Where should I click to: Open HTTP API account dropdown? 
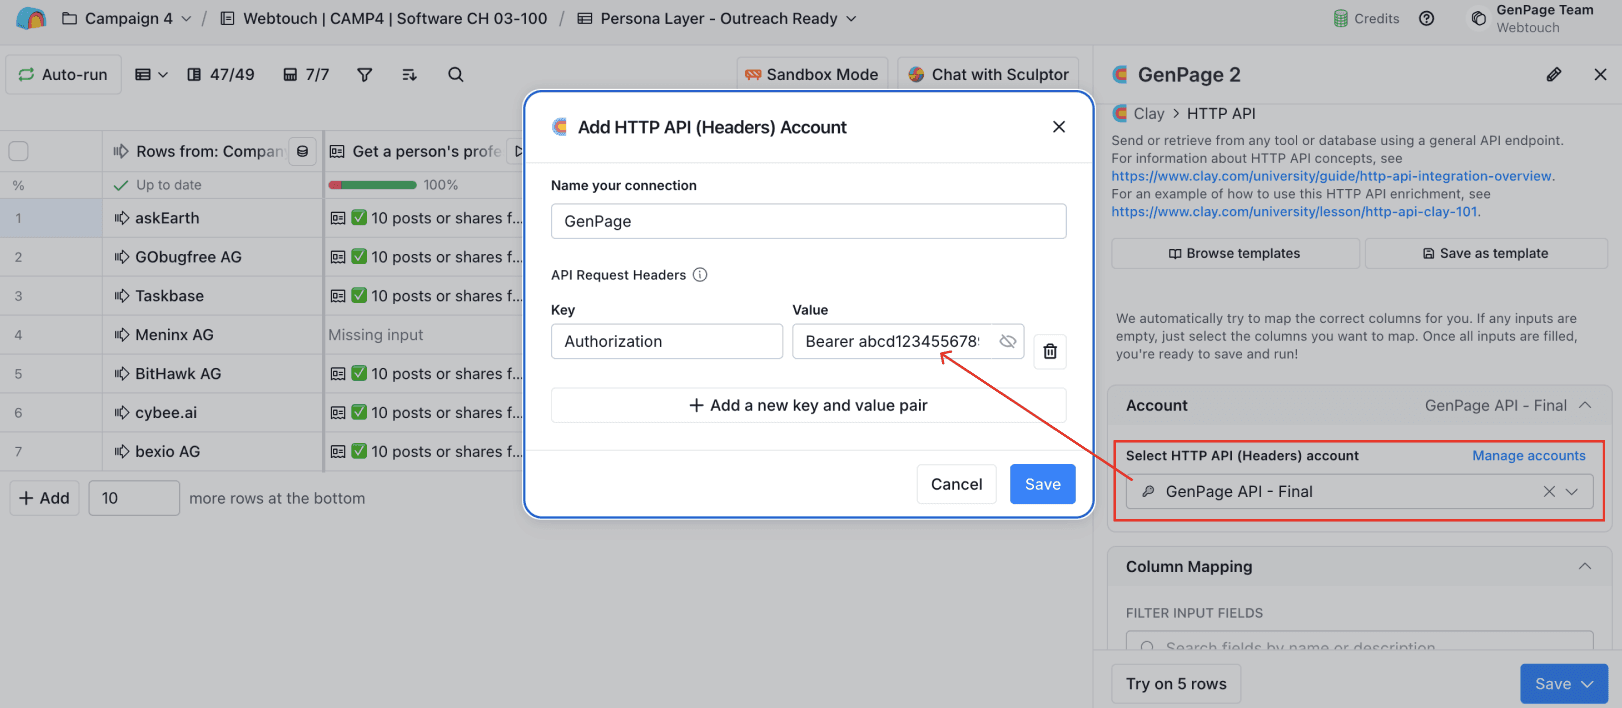1572,491
